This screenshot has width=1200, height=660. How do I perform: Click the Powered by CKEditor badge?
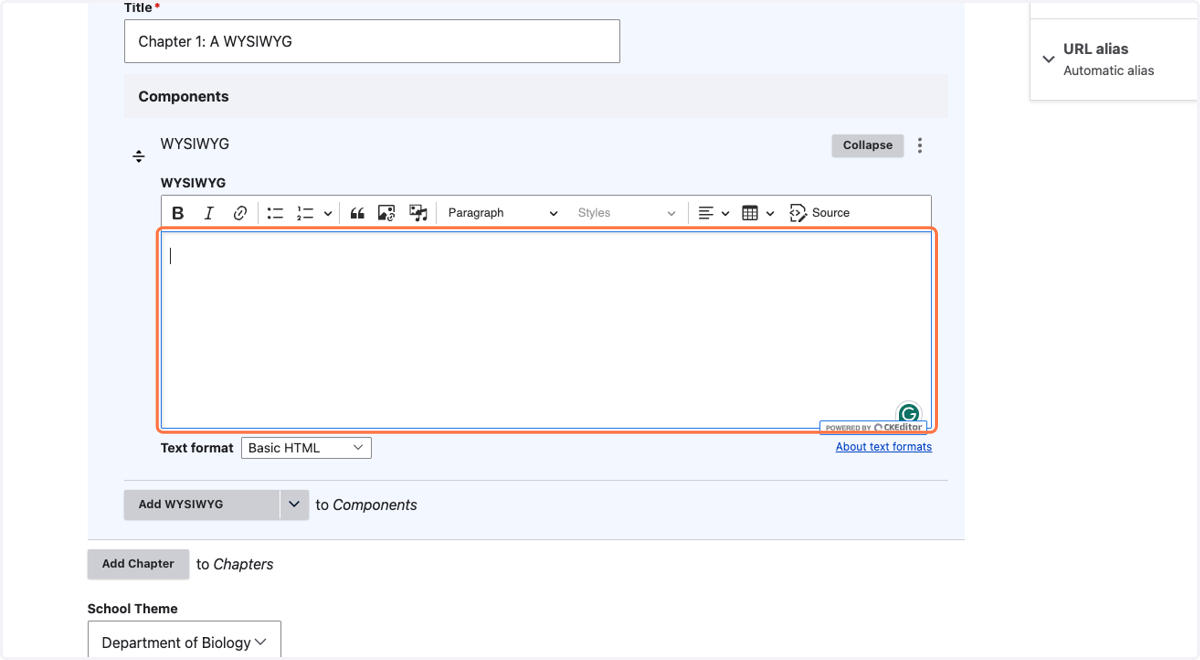coord(873,428)
